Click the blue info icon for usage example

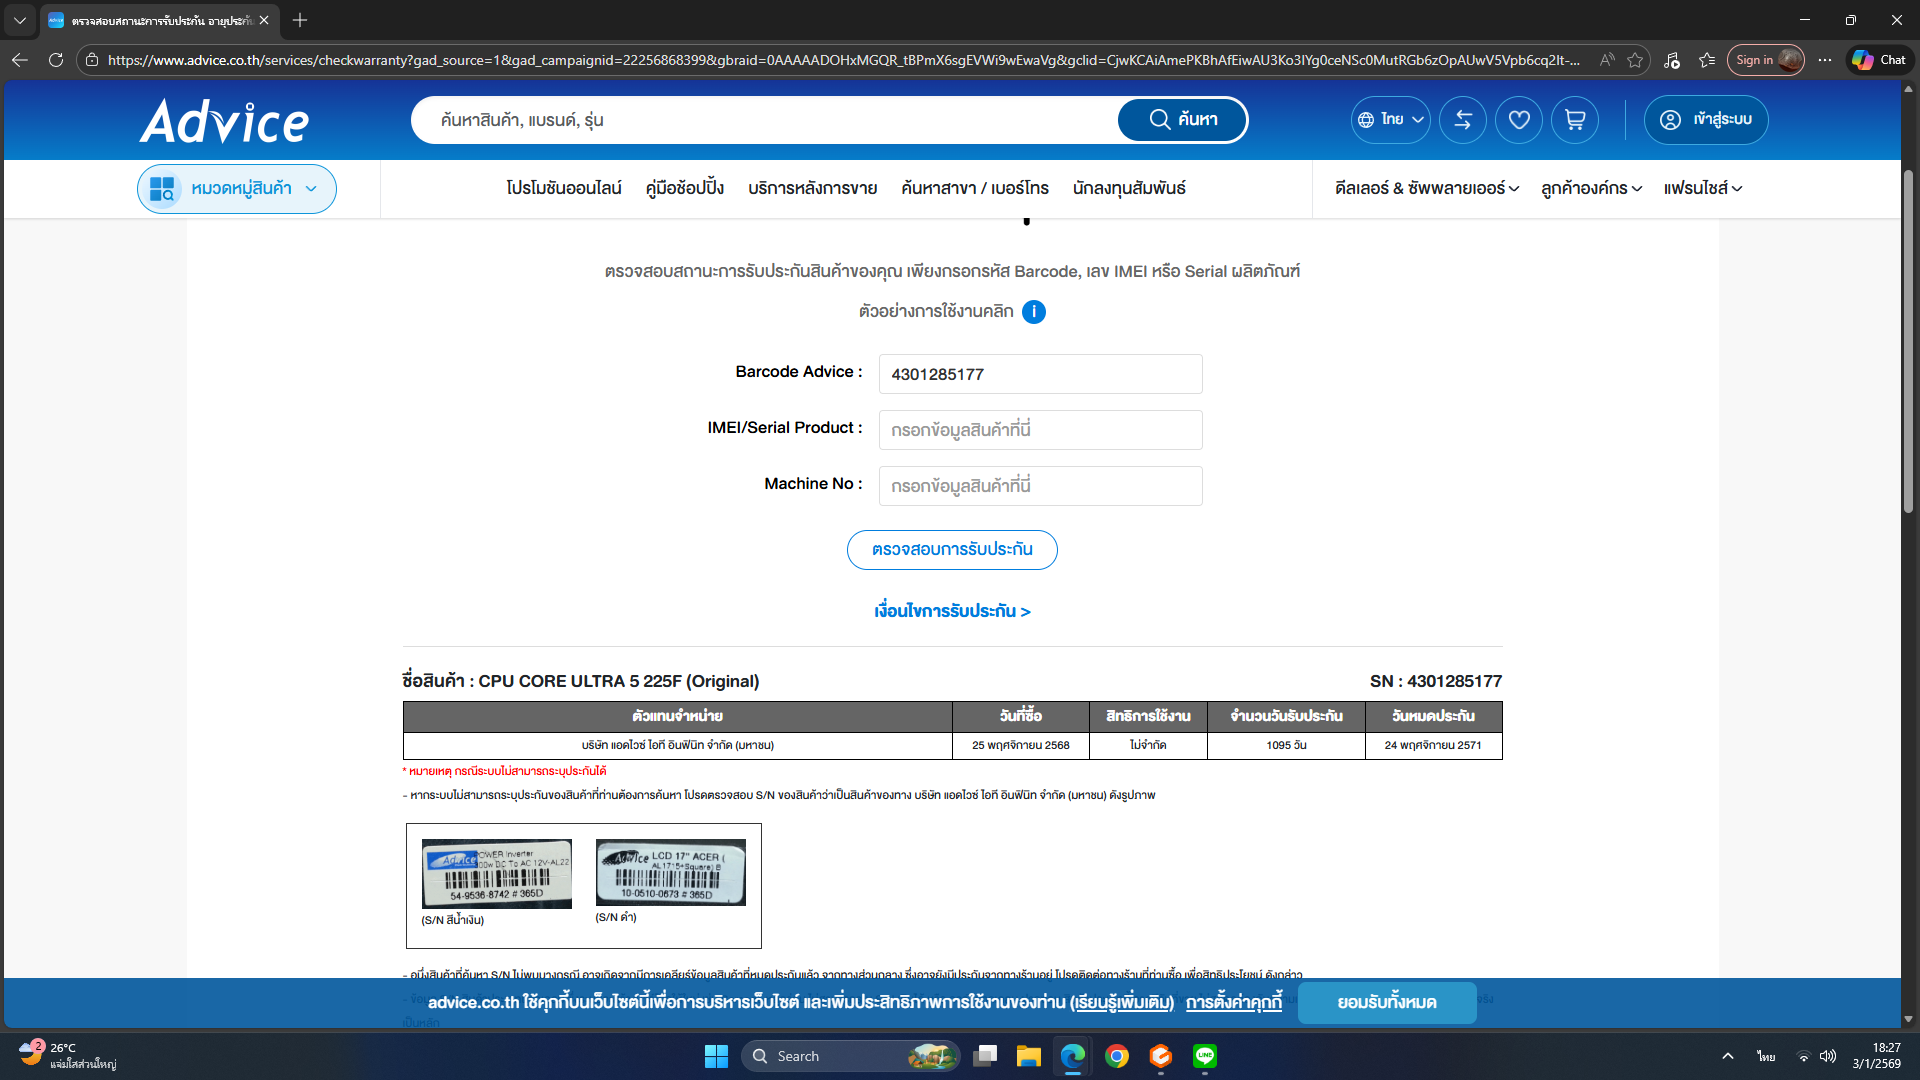pyautogui.click(x=1034, y=312)
